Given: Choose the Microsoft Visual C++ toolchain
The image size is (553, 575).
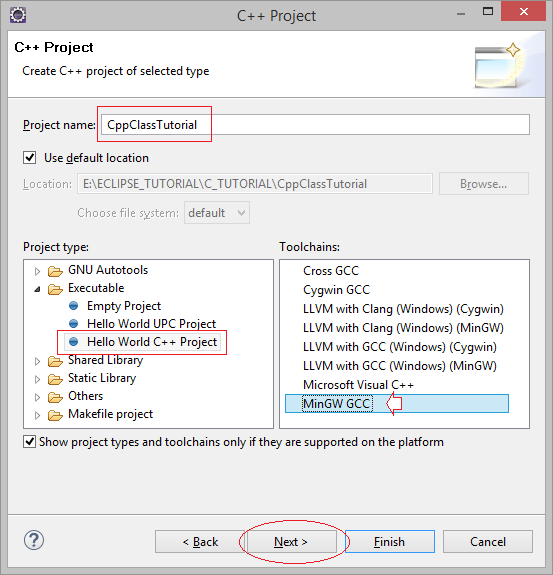Looking at the screenshot, I should (x=358, y=385).
